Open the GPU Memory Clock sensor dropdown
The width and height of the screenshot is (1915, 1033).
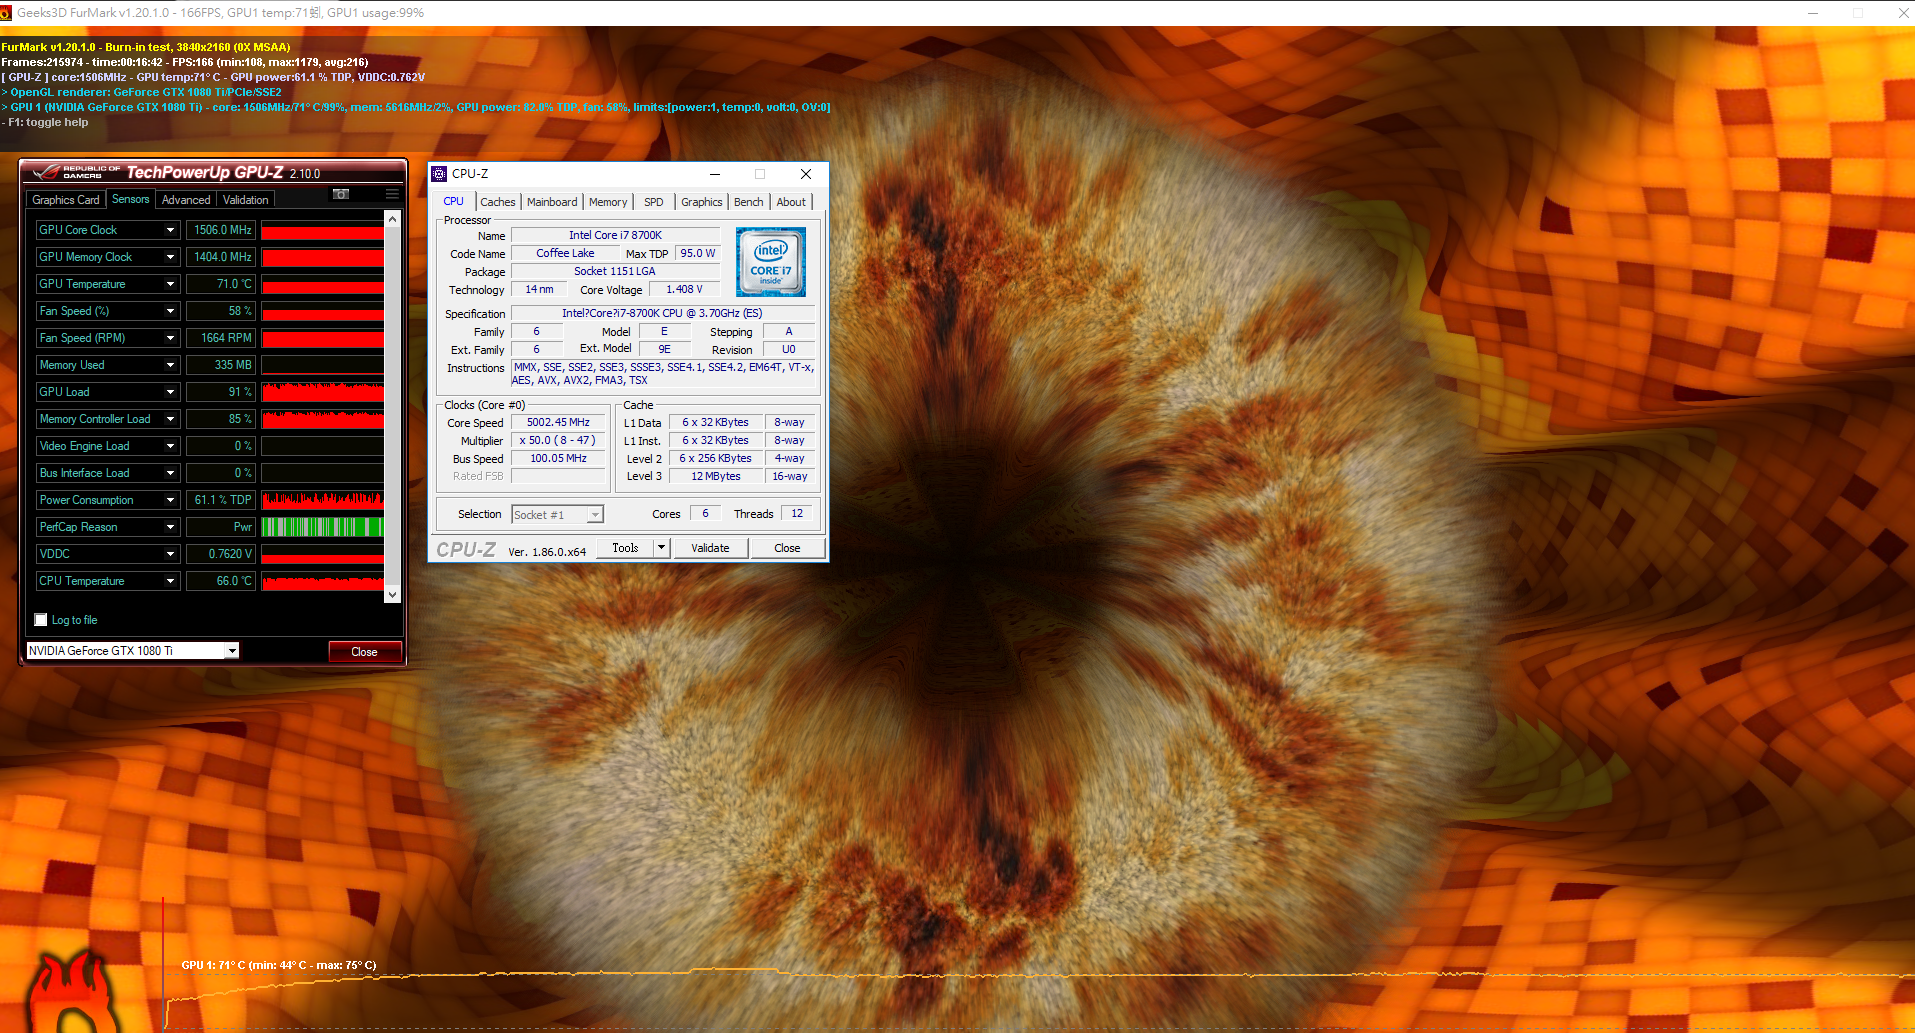tap(170, 257)
